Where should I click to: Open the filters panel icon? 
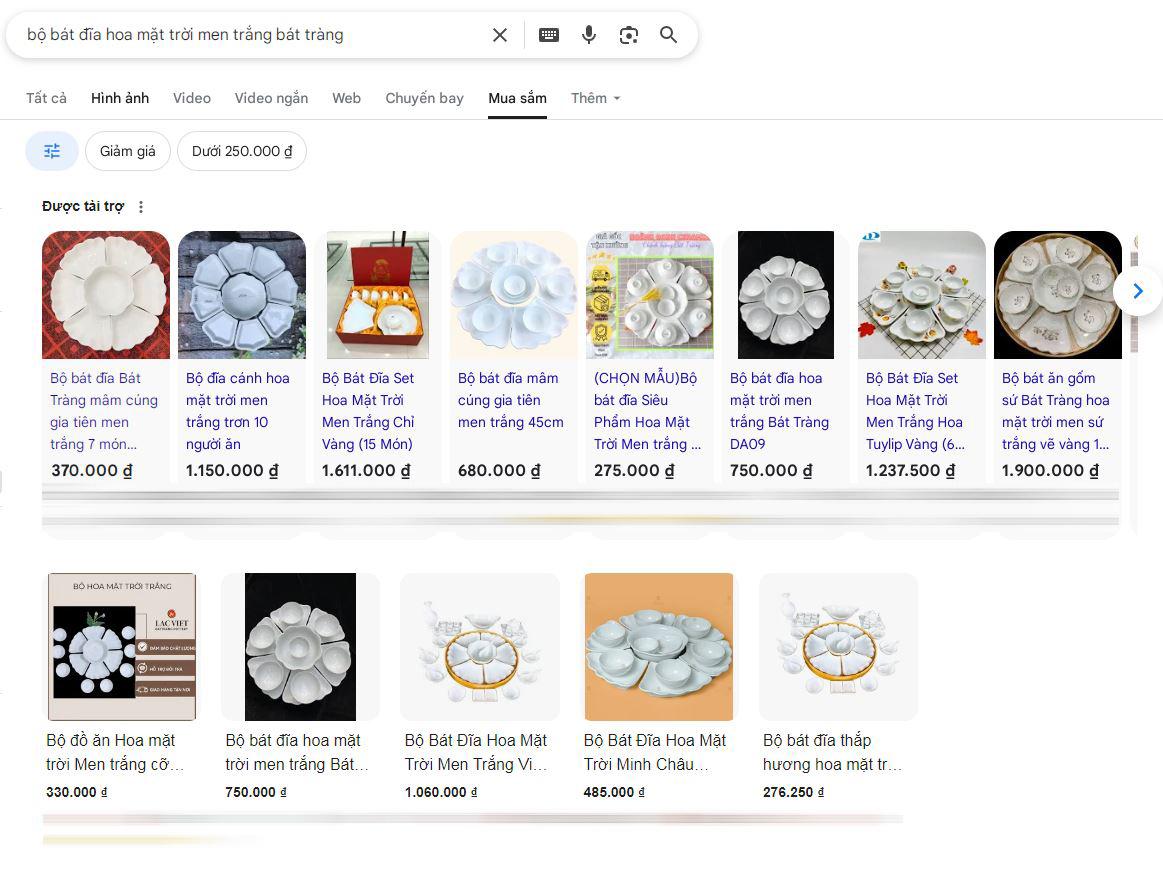[x=52, y=151]
